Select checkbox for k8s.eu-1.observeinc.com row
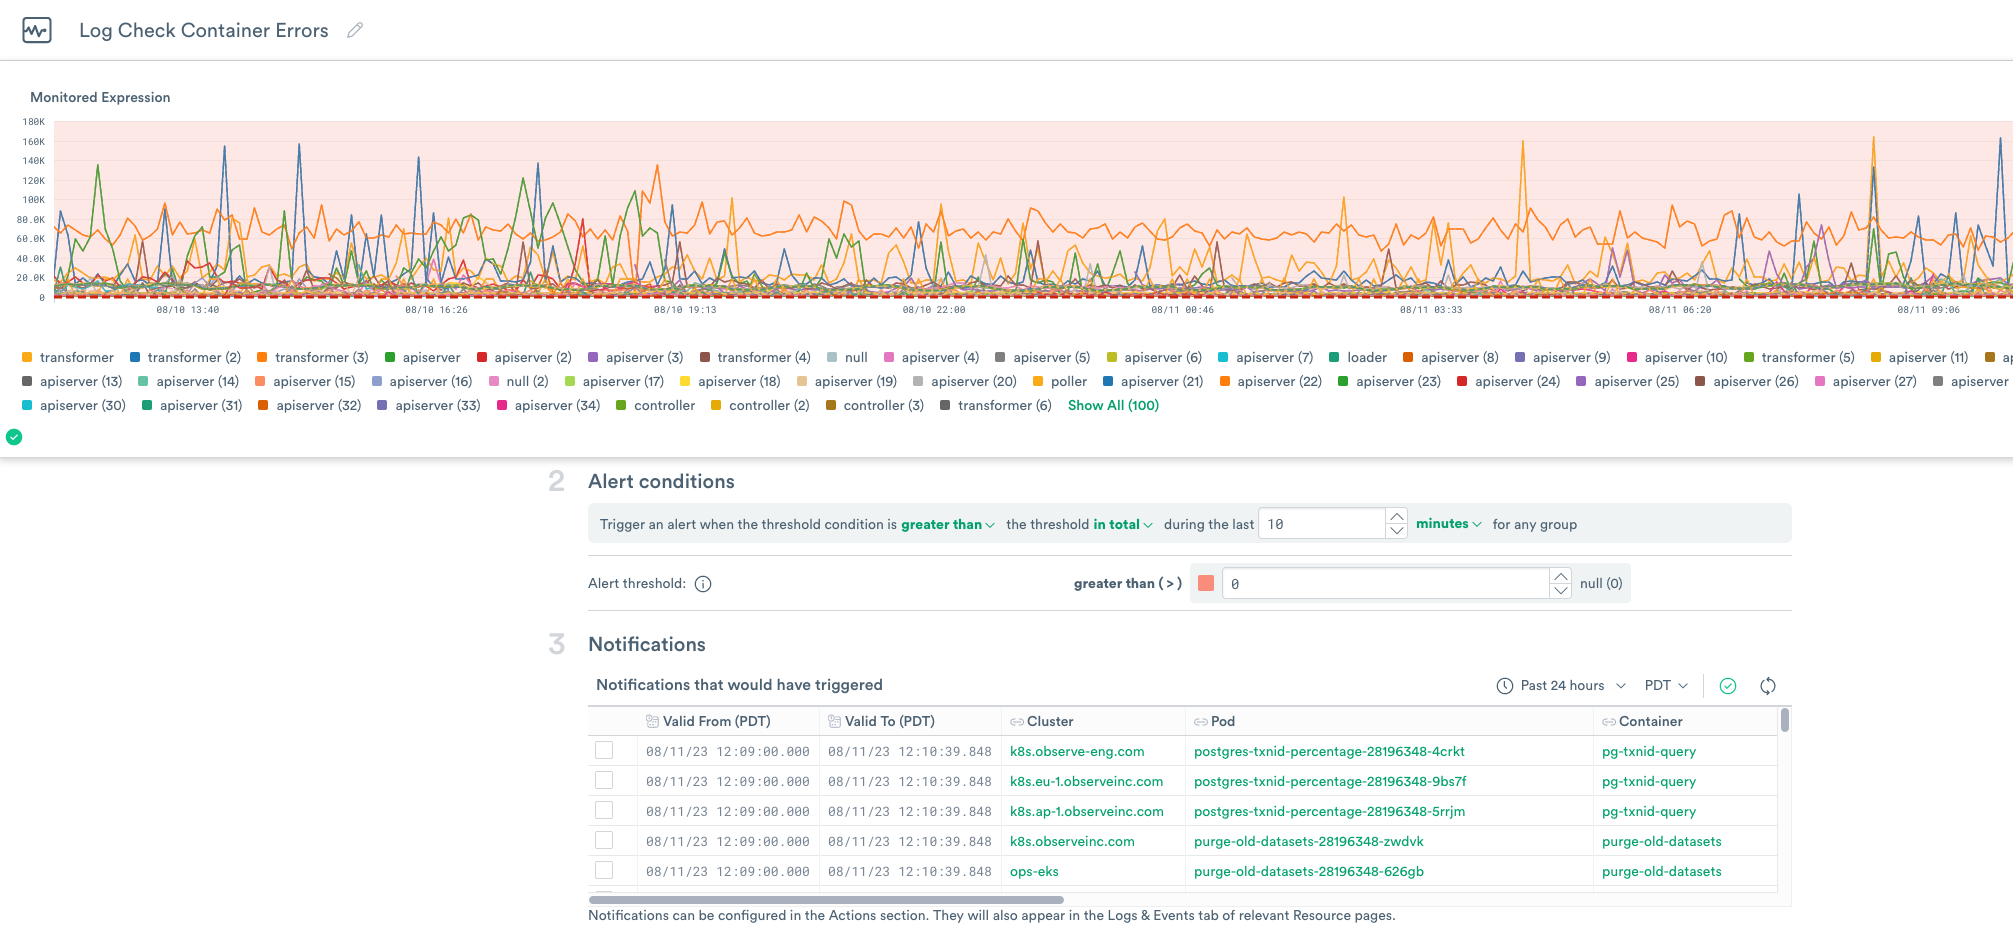 point(604,780)
